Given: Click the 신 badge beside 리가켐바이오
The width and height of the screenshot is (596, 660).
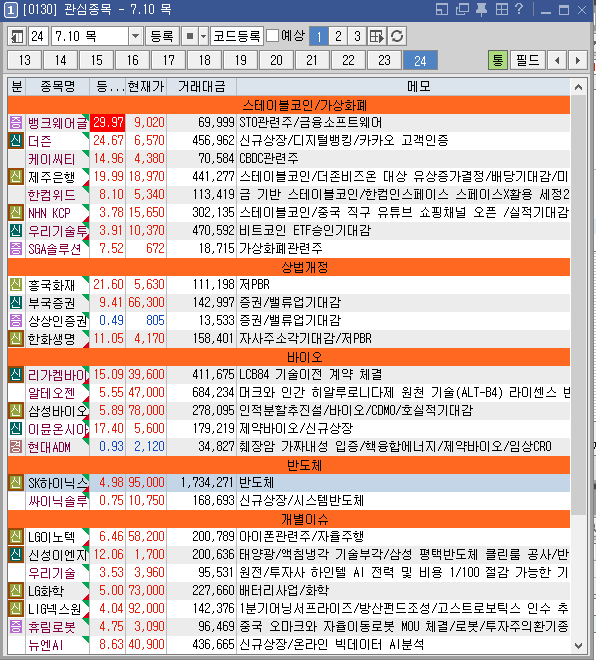Looking at the screenshot, I should [x=16, y=375].
